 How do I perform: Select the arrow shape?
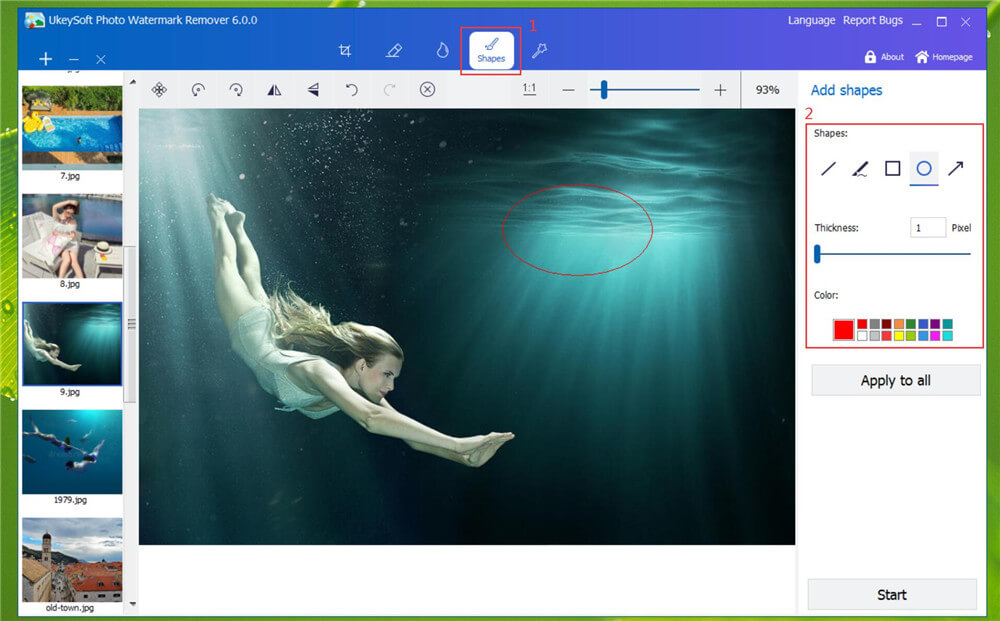[x=955, y=169]
